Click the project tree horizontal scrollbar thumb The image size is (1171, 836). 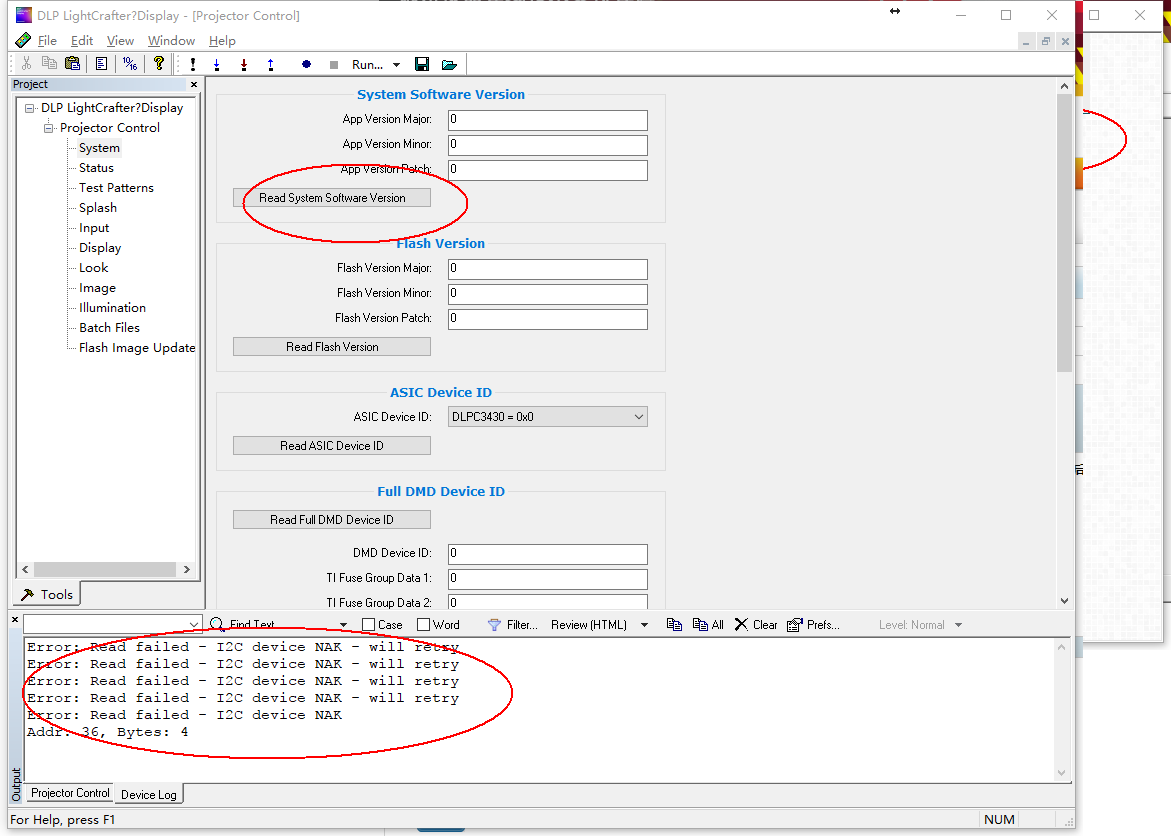click(105, 569)
